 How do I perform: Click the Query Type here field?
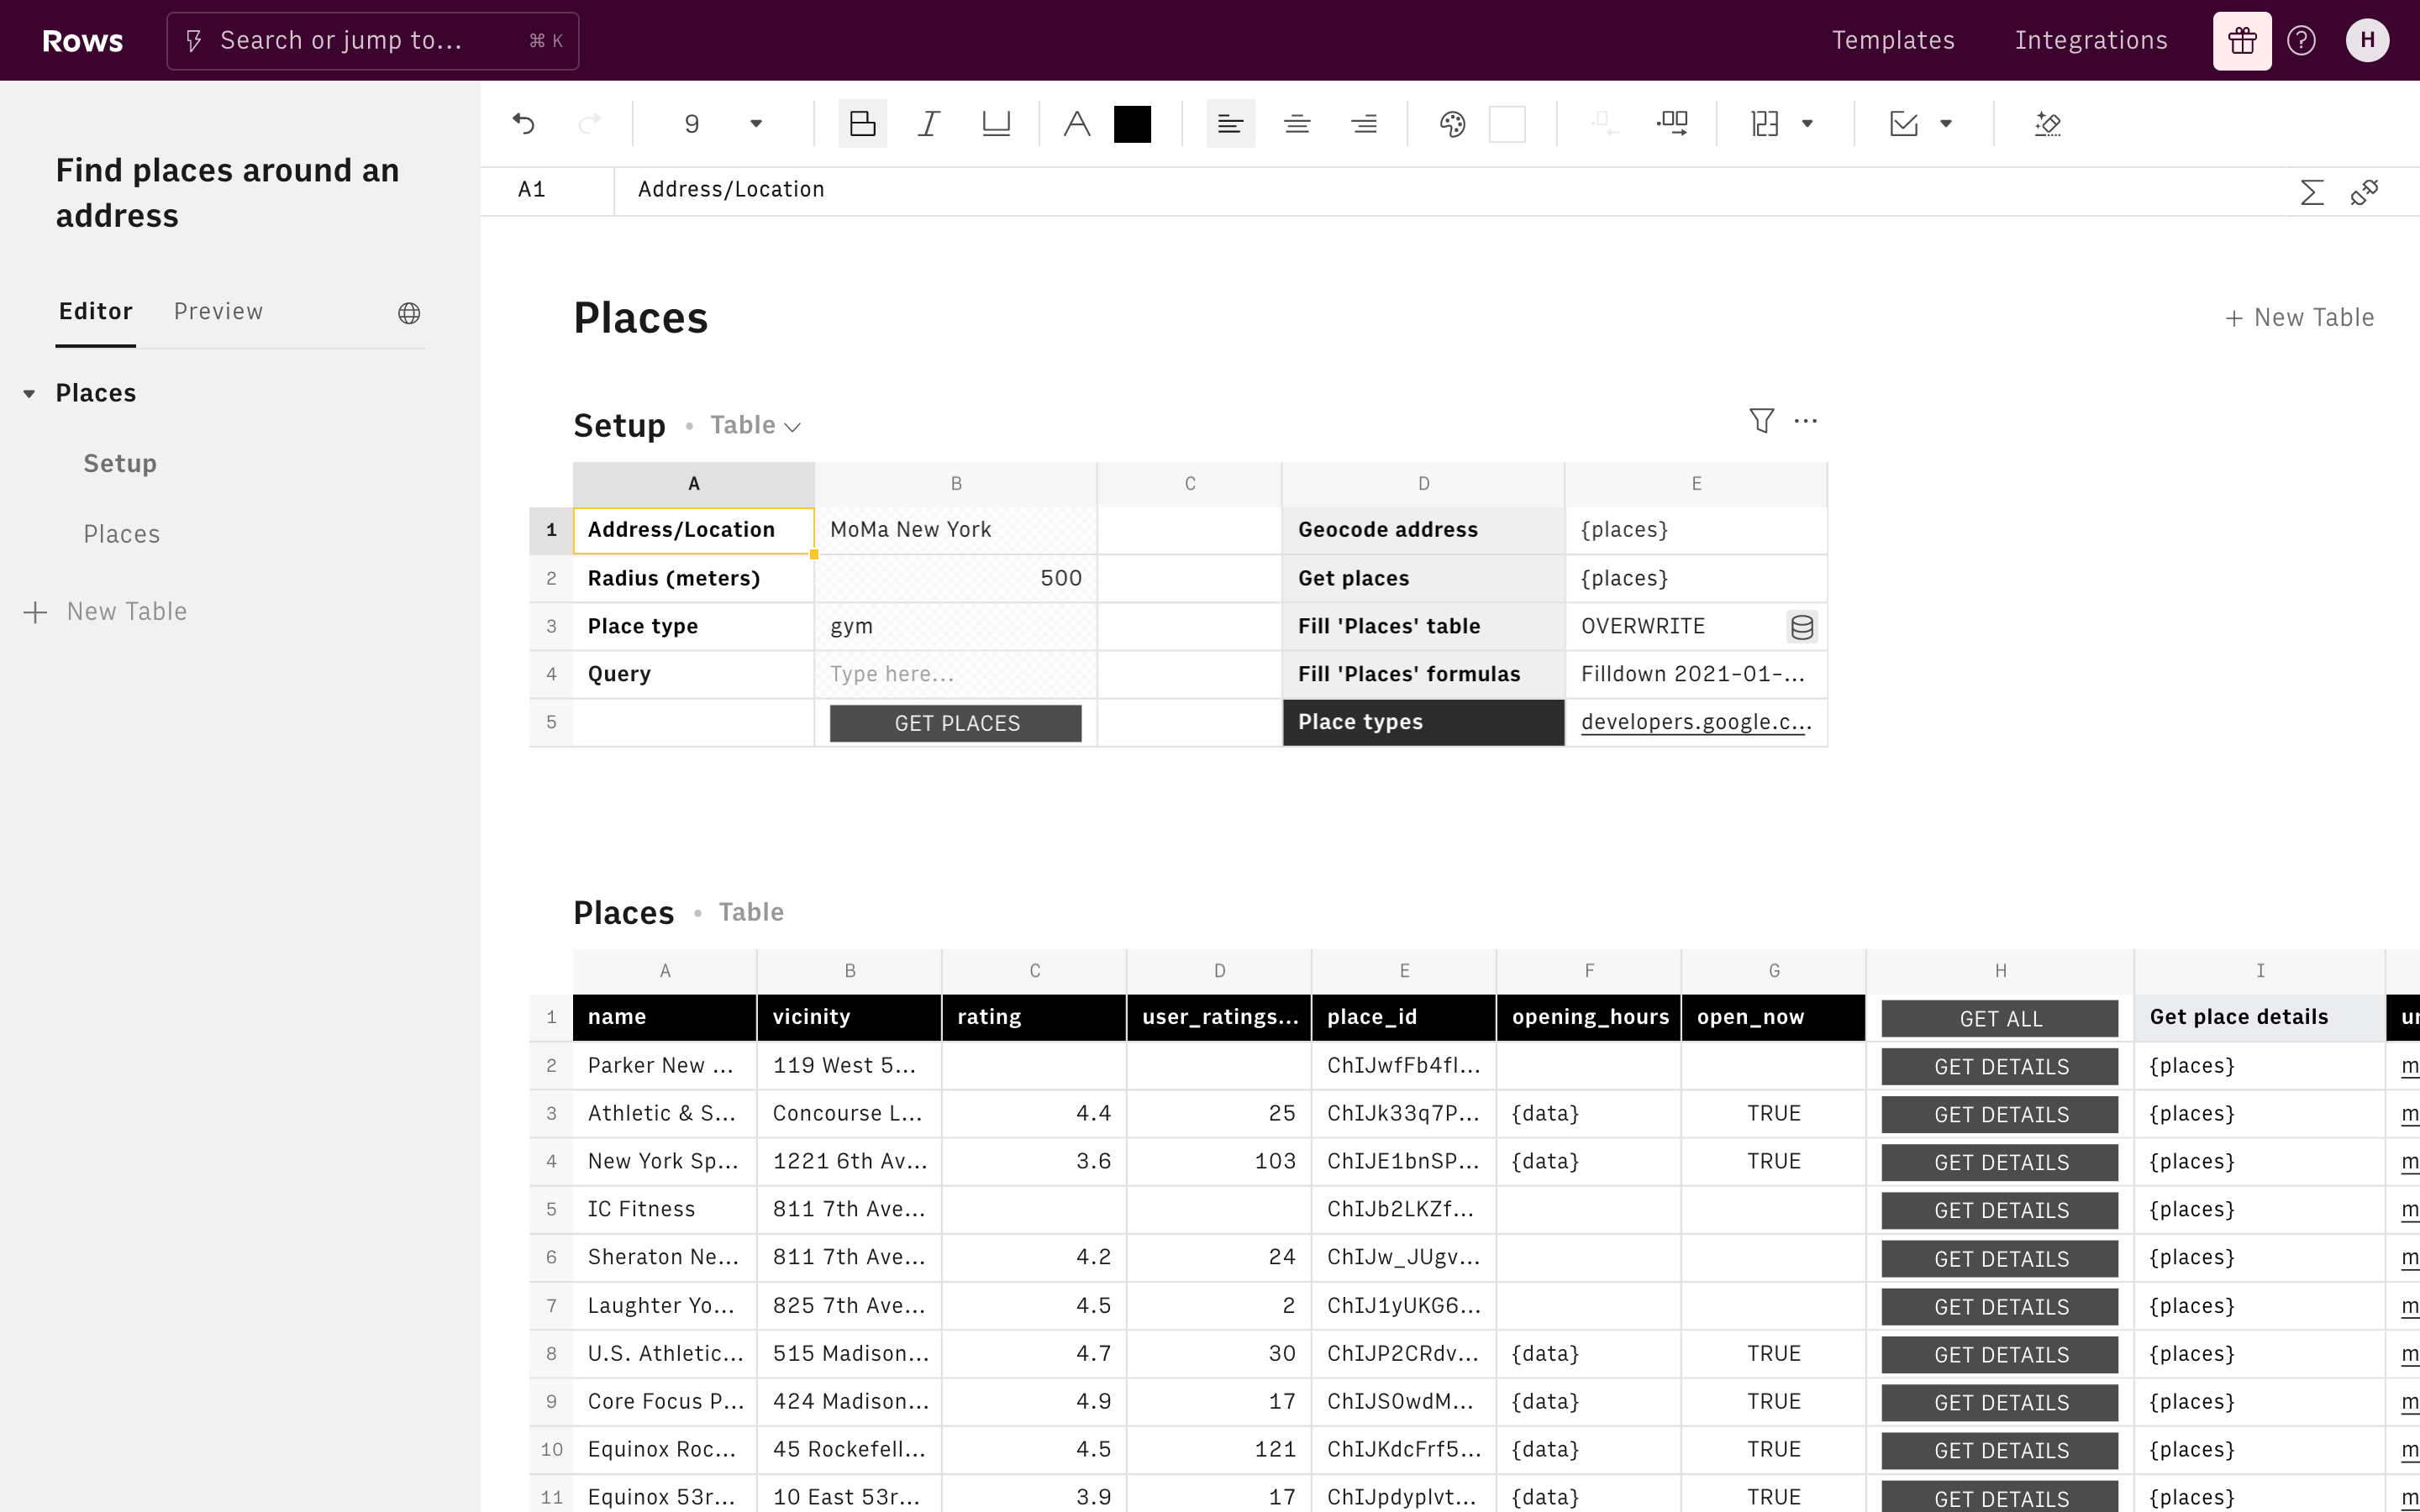(x=956, y=674)
